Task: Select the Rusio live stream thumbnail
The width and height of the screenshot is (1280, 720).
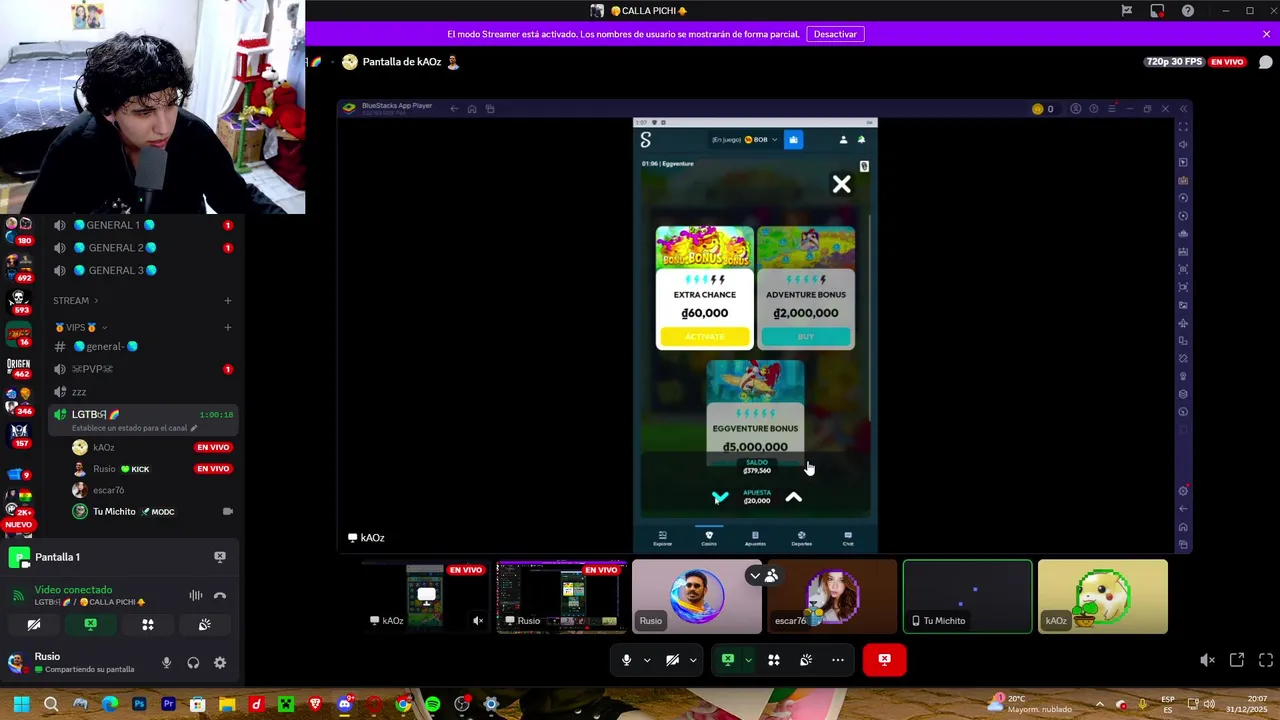Action: click(x=561, y=597)
